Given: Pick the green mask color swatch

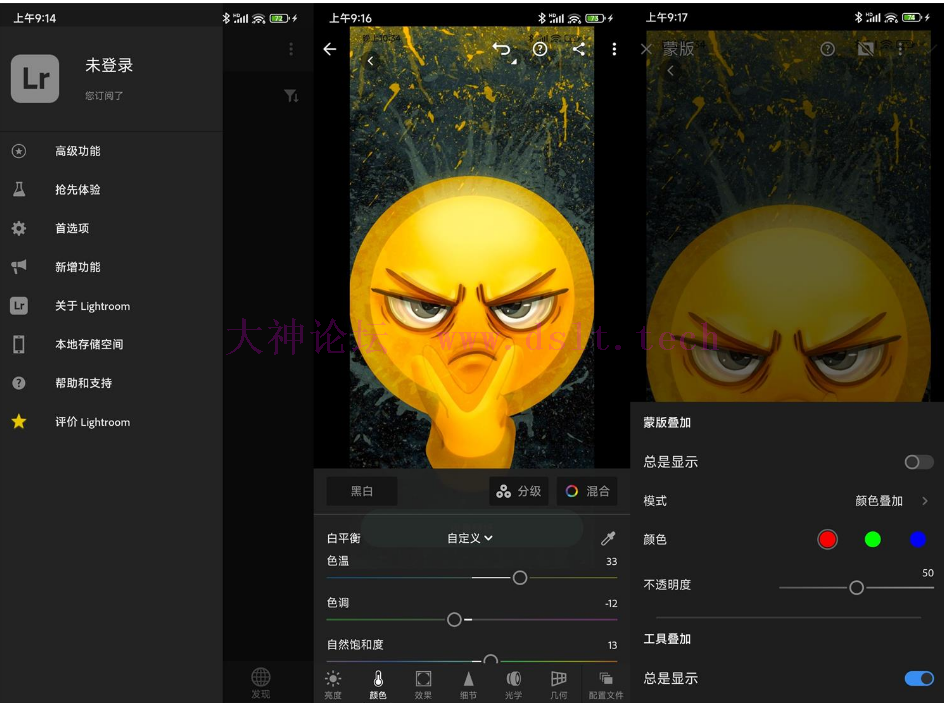Looking at the screenshot, I should click(873, 539).
